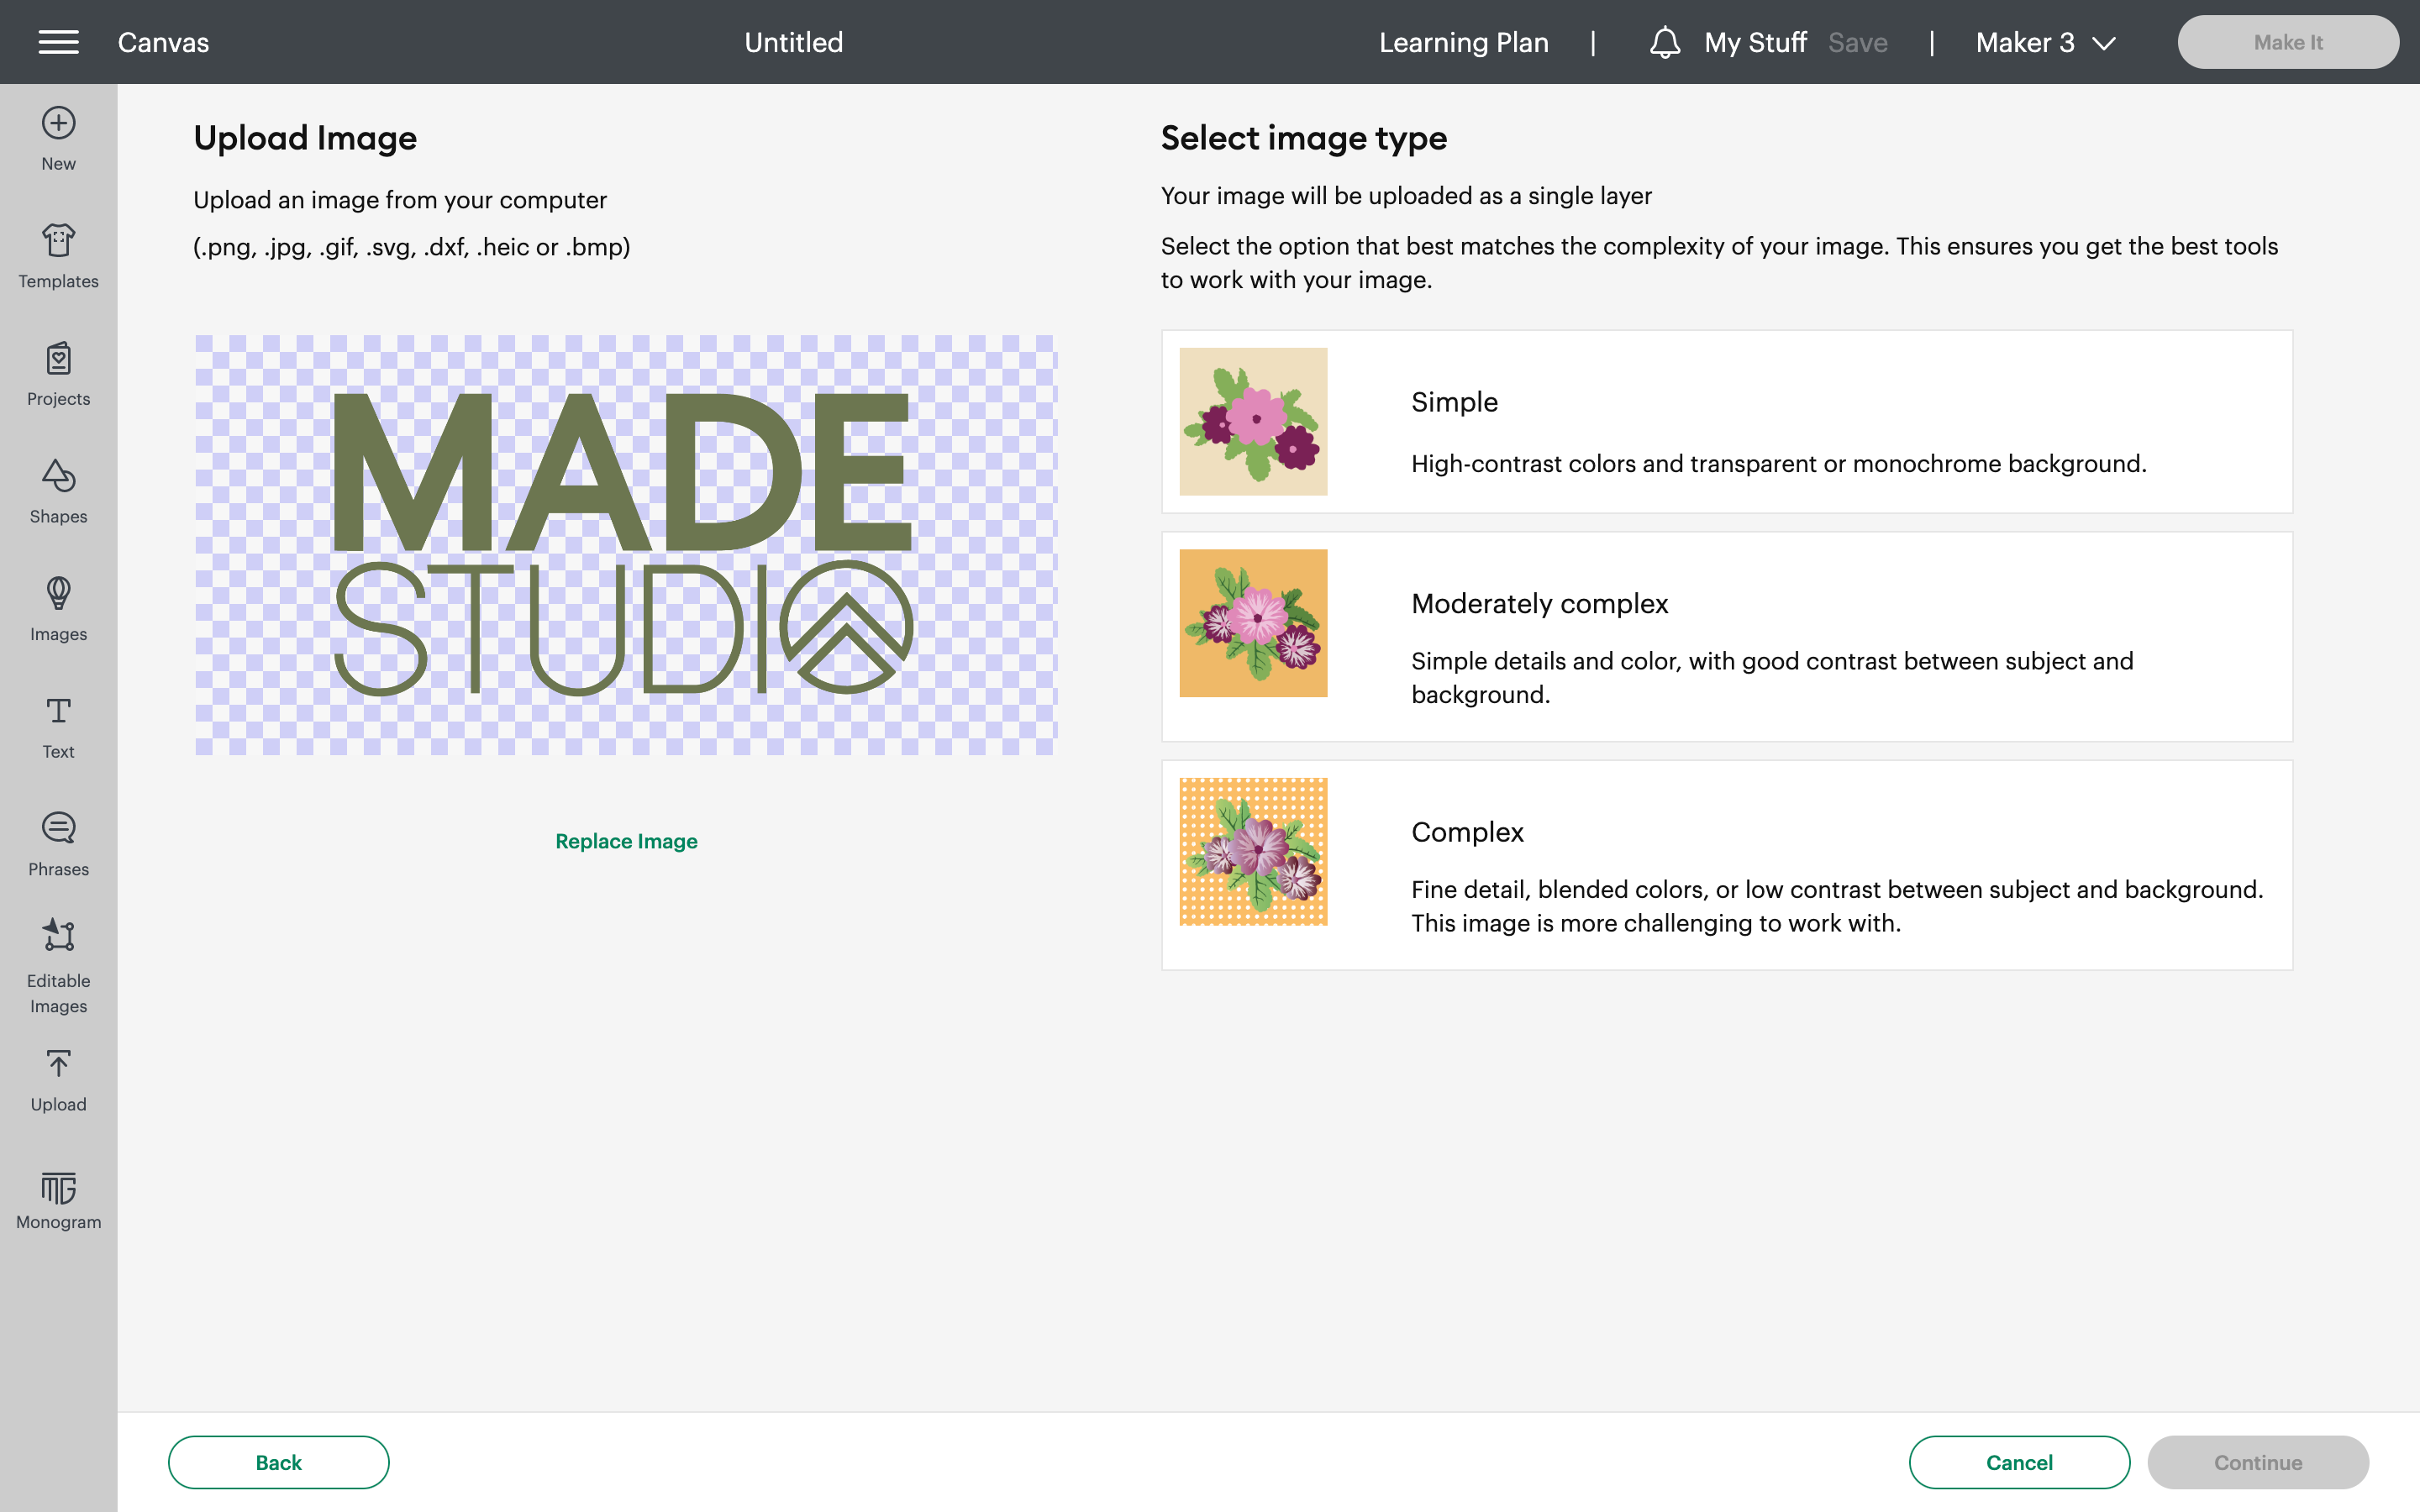The width and height of the screenshot is (2420, 1512).
Task: Click the notifications bell icon
Action: click(1664, 42)
